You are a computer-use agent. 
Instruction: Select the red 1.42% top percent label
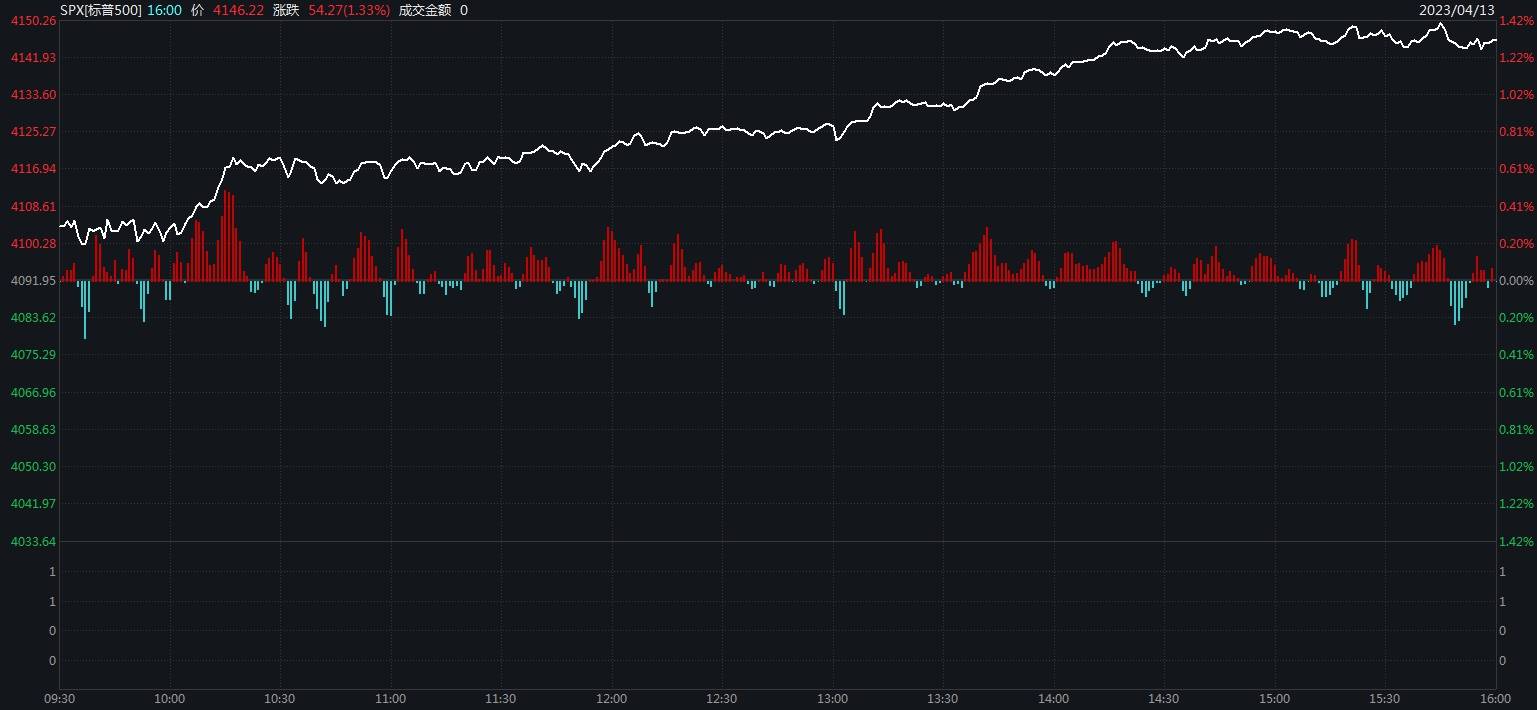pyautogui.click(x=1516, y=21)
